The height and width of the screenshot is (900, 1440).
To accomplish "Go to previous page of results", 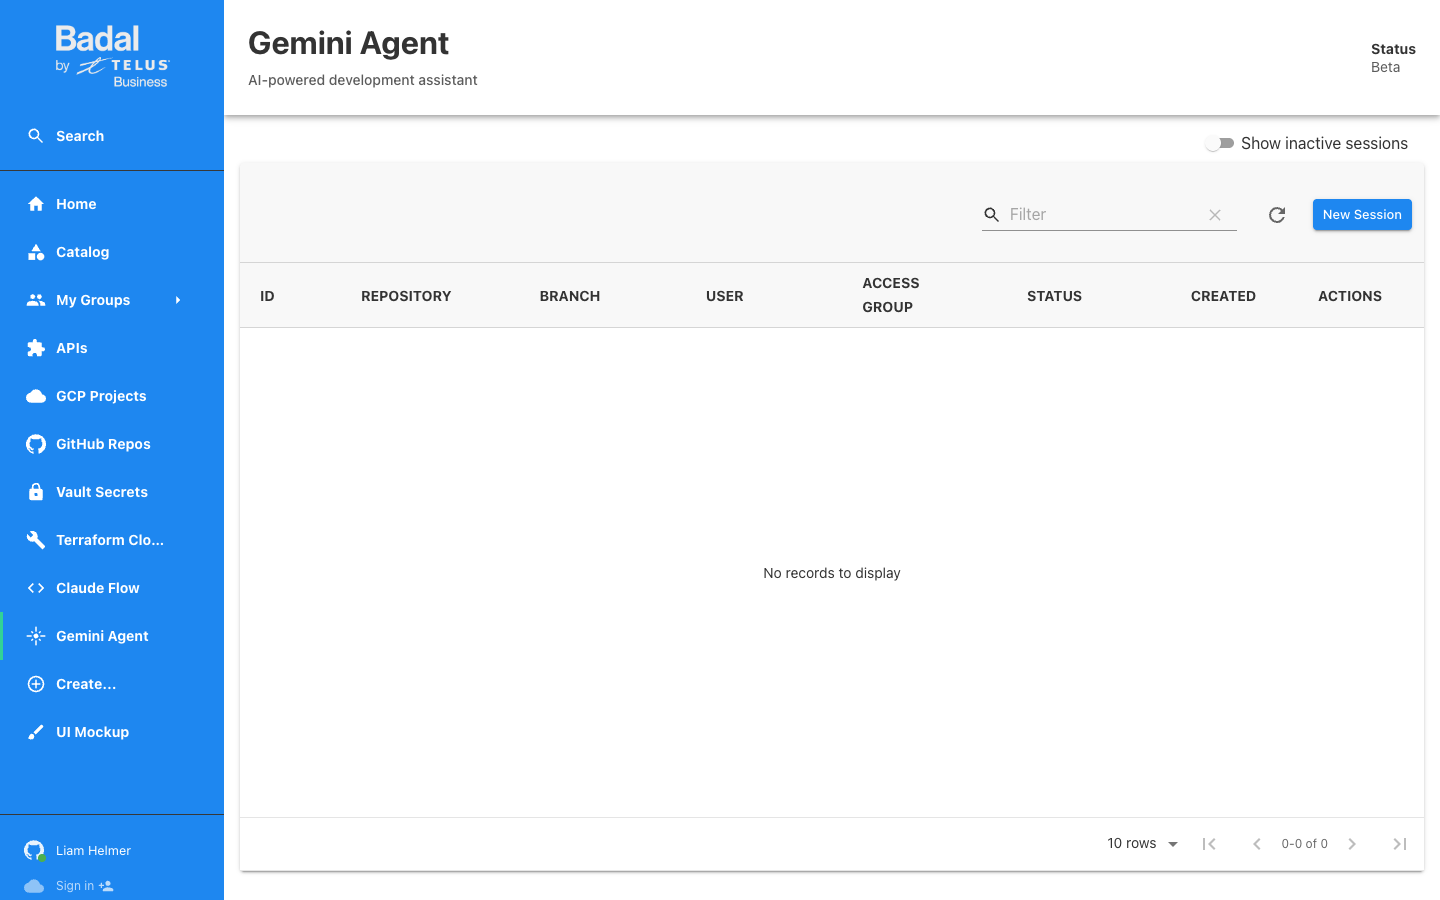I will [x=1257, y=844].
